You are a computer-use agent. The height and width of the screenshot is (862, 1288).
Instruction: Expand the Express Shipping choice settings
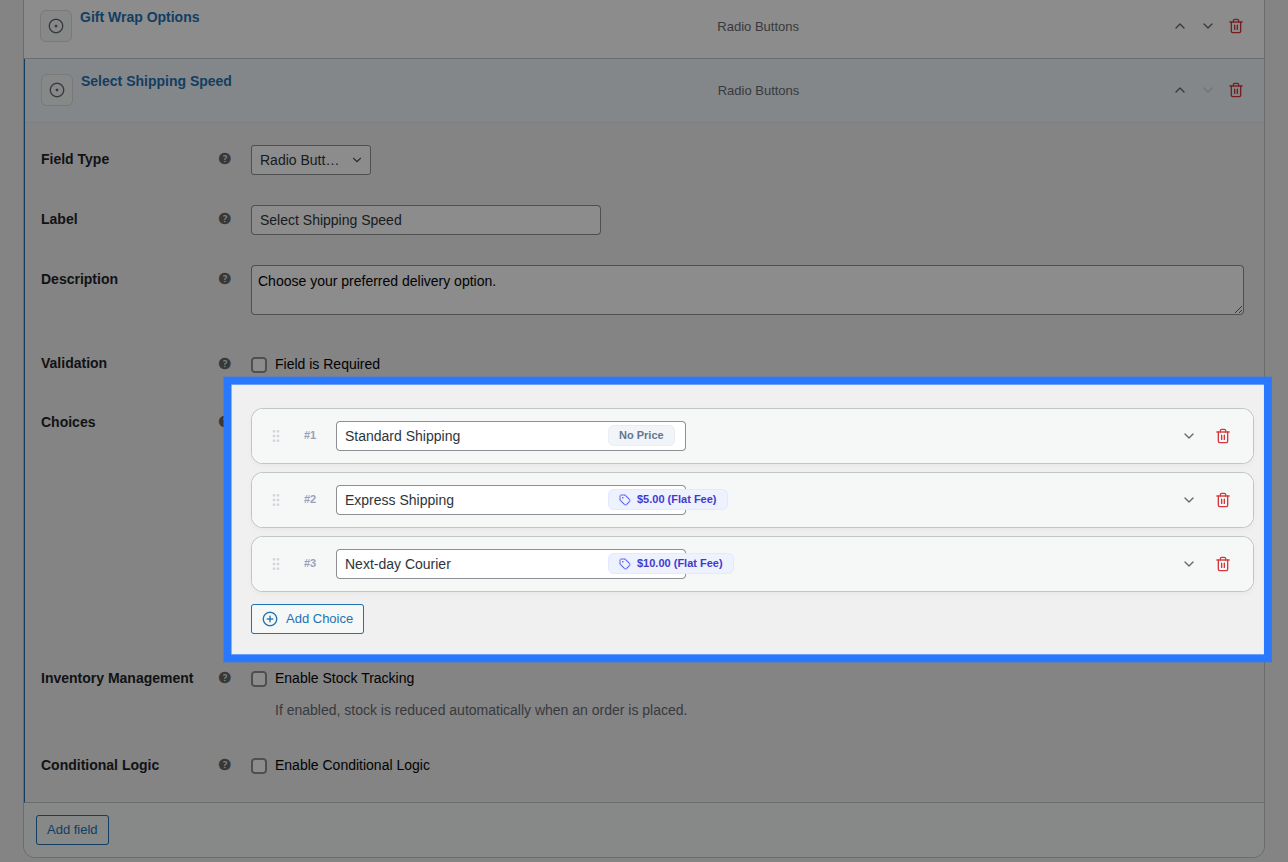(1189, 500)
